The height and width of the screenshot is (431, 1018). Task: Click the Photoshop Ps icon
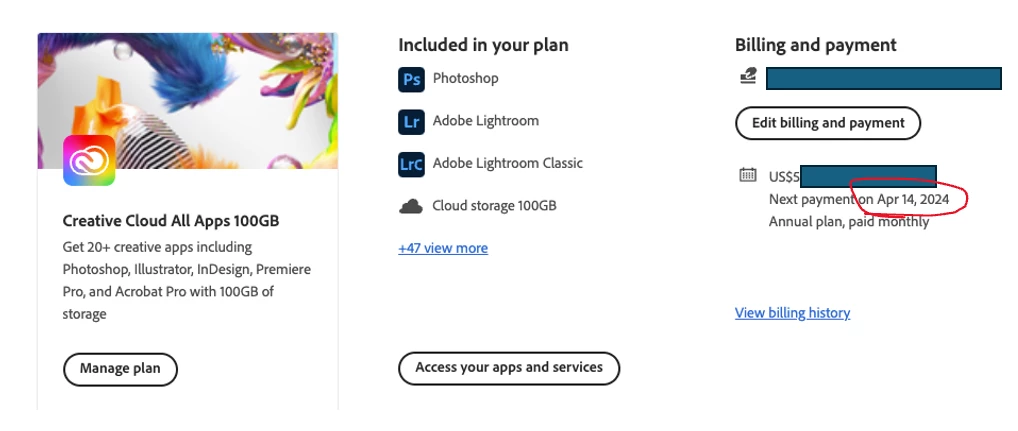tap(411, 79)
